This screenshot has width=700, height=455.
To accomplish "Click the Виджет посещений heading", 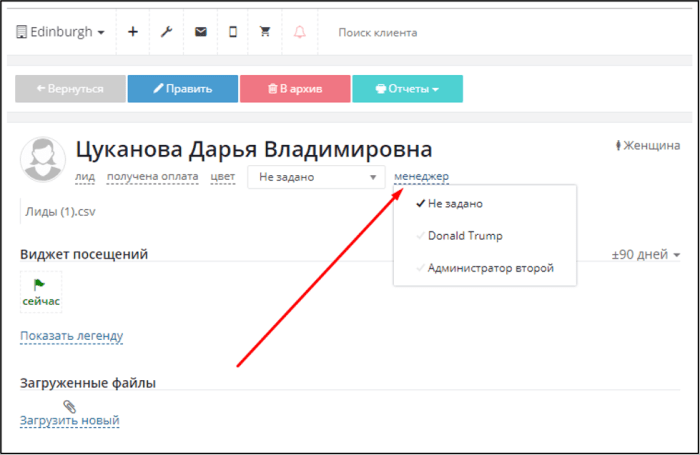I will pyautogui.click(x=84, y=254).
